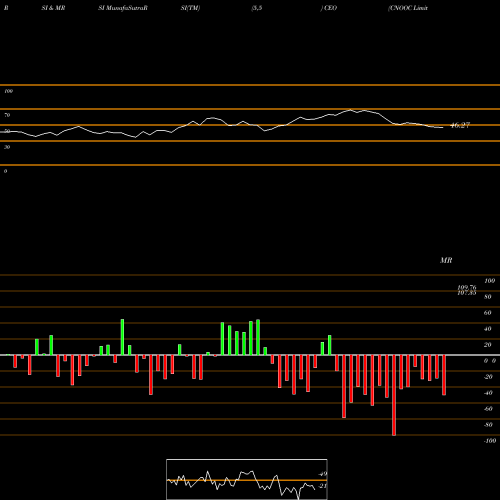Click the 109.76 value near MR axis
Viewport: 500px width, 500px height.
point(467,287)
